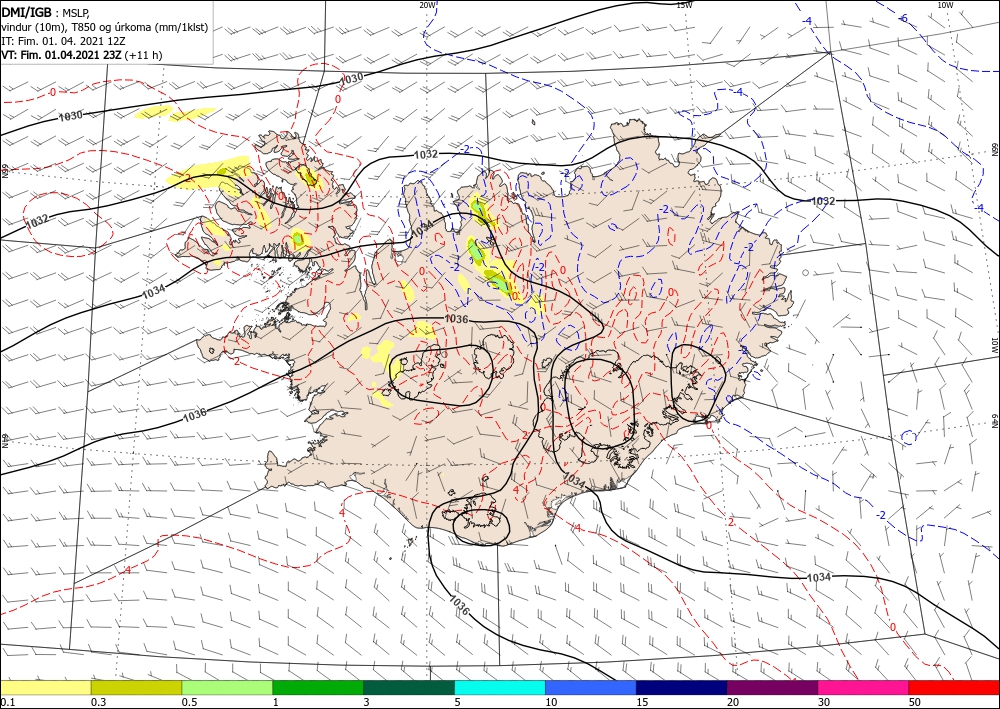
Task: Click the "1032" isobar label east of Iceland
Action: [x=823, y=201]
